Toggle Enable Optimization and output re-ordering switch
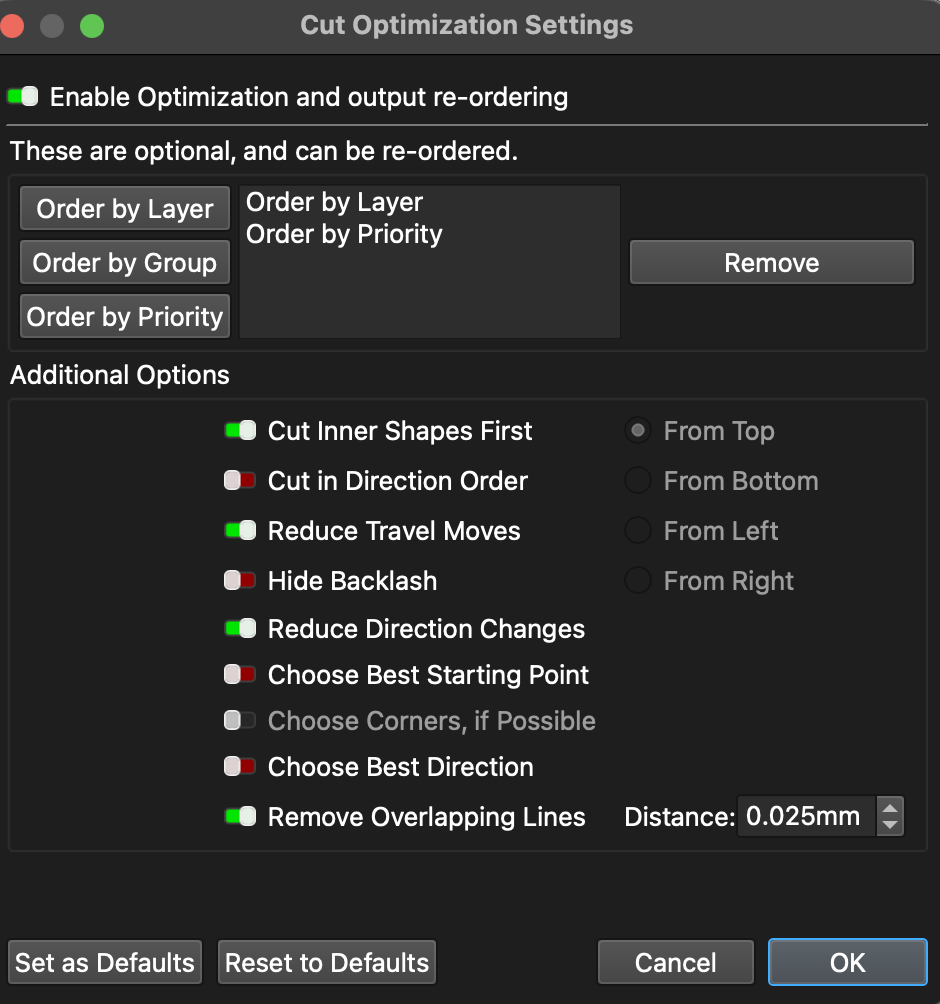940x1004 pixels. coord(22,97)
